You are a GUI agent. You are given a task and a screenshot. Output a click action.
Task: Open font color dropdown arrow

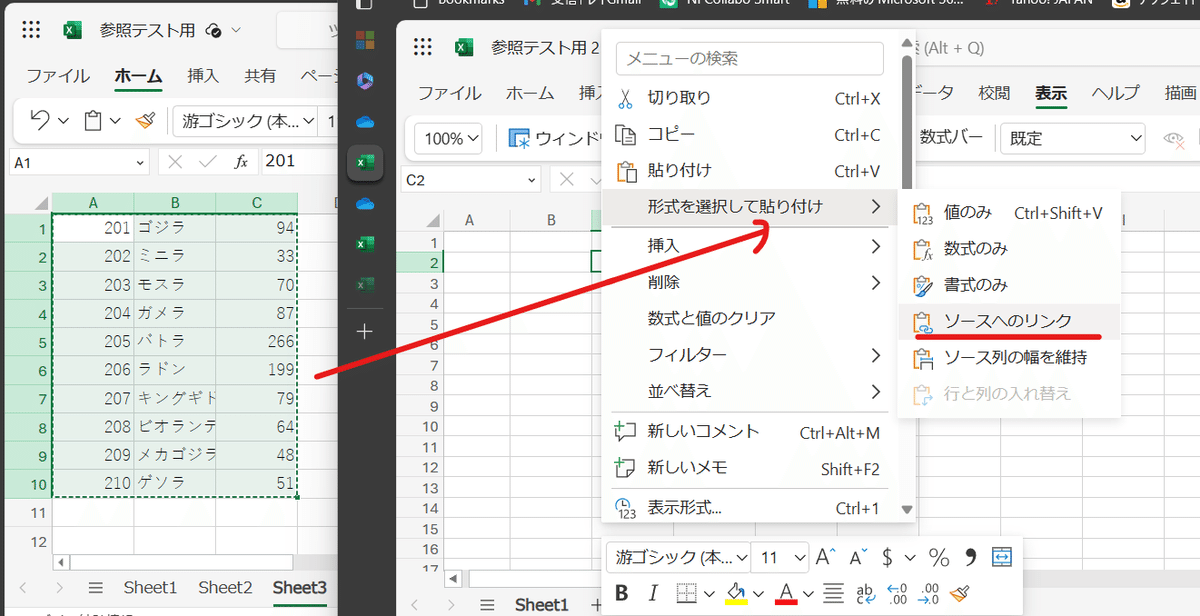coord(806,593)
